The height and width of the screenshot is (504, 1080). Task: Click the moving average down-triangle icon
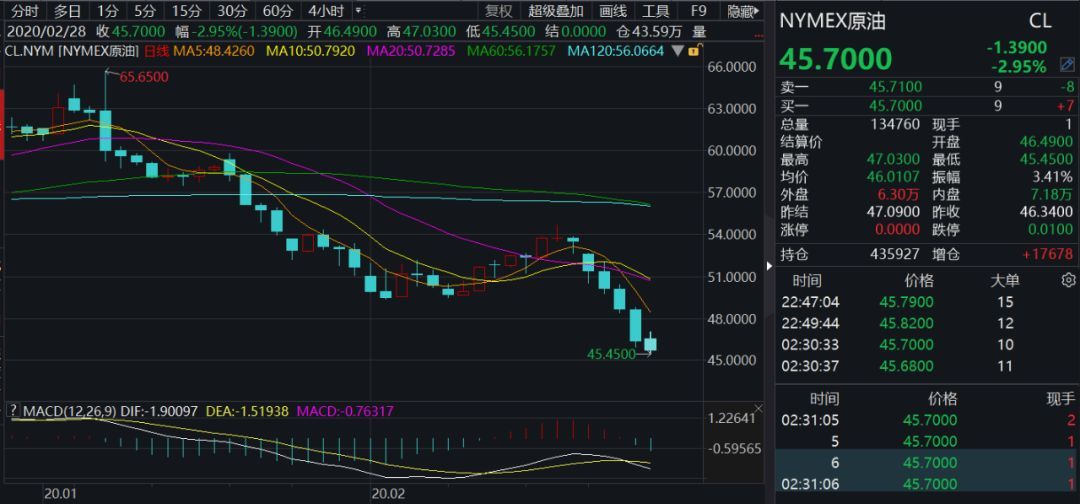[678, 50]
